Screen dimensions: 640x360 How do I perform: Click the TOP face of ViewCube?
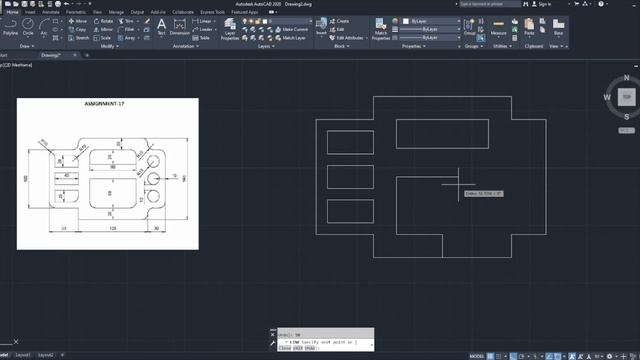click(626, 97)
